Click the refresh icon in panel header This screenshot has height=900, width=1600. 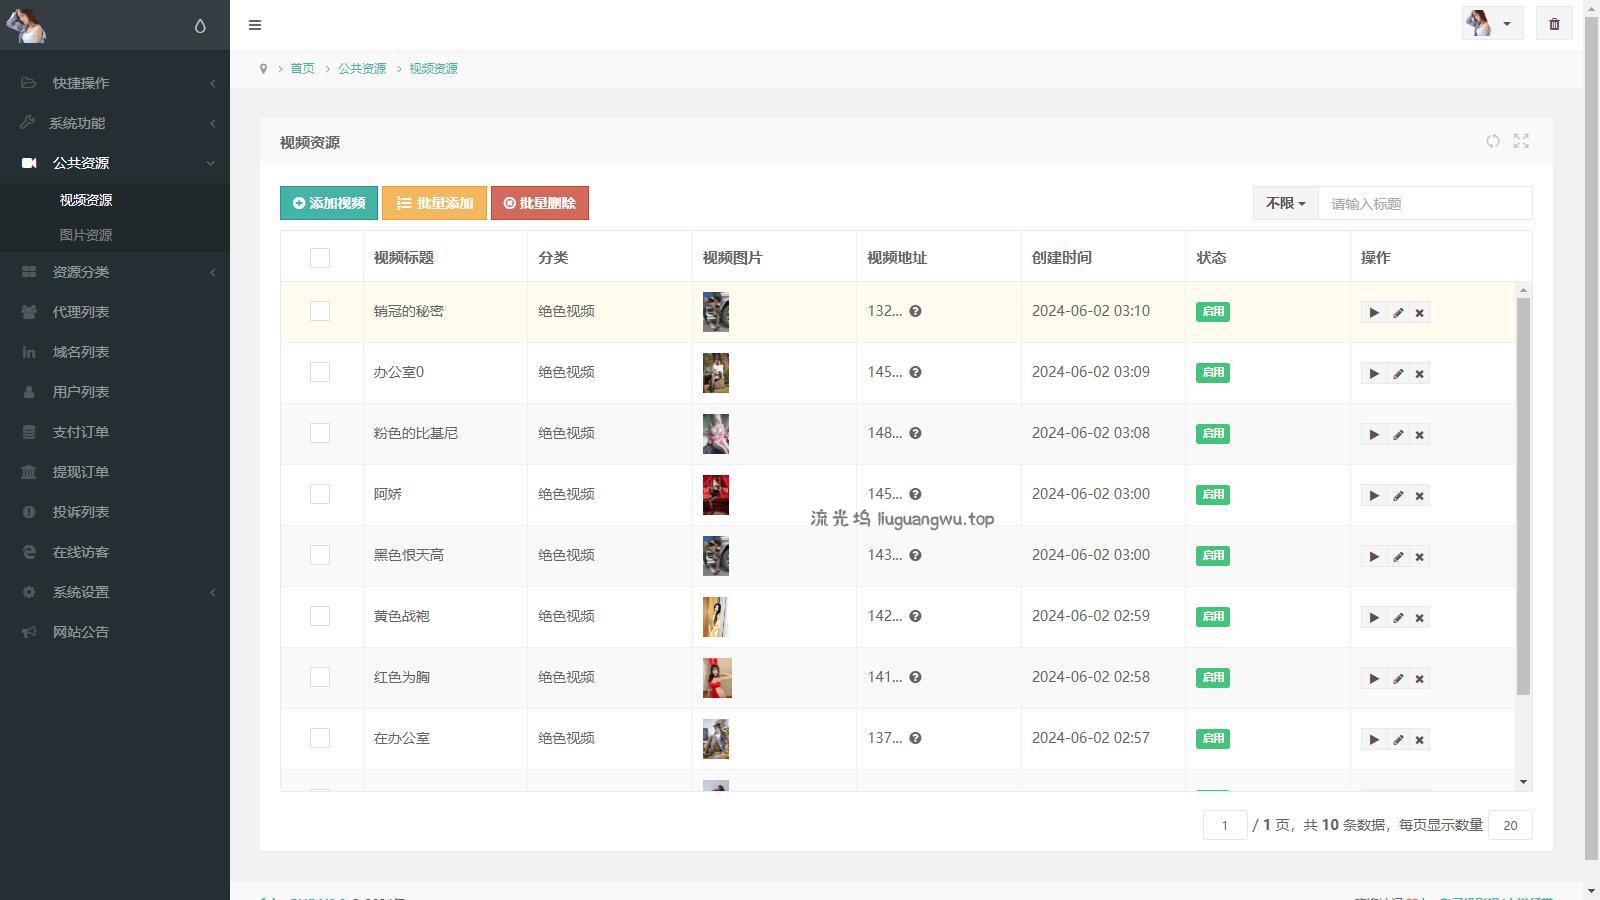pos(1493,142)
